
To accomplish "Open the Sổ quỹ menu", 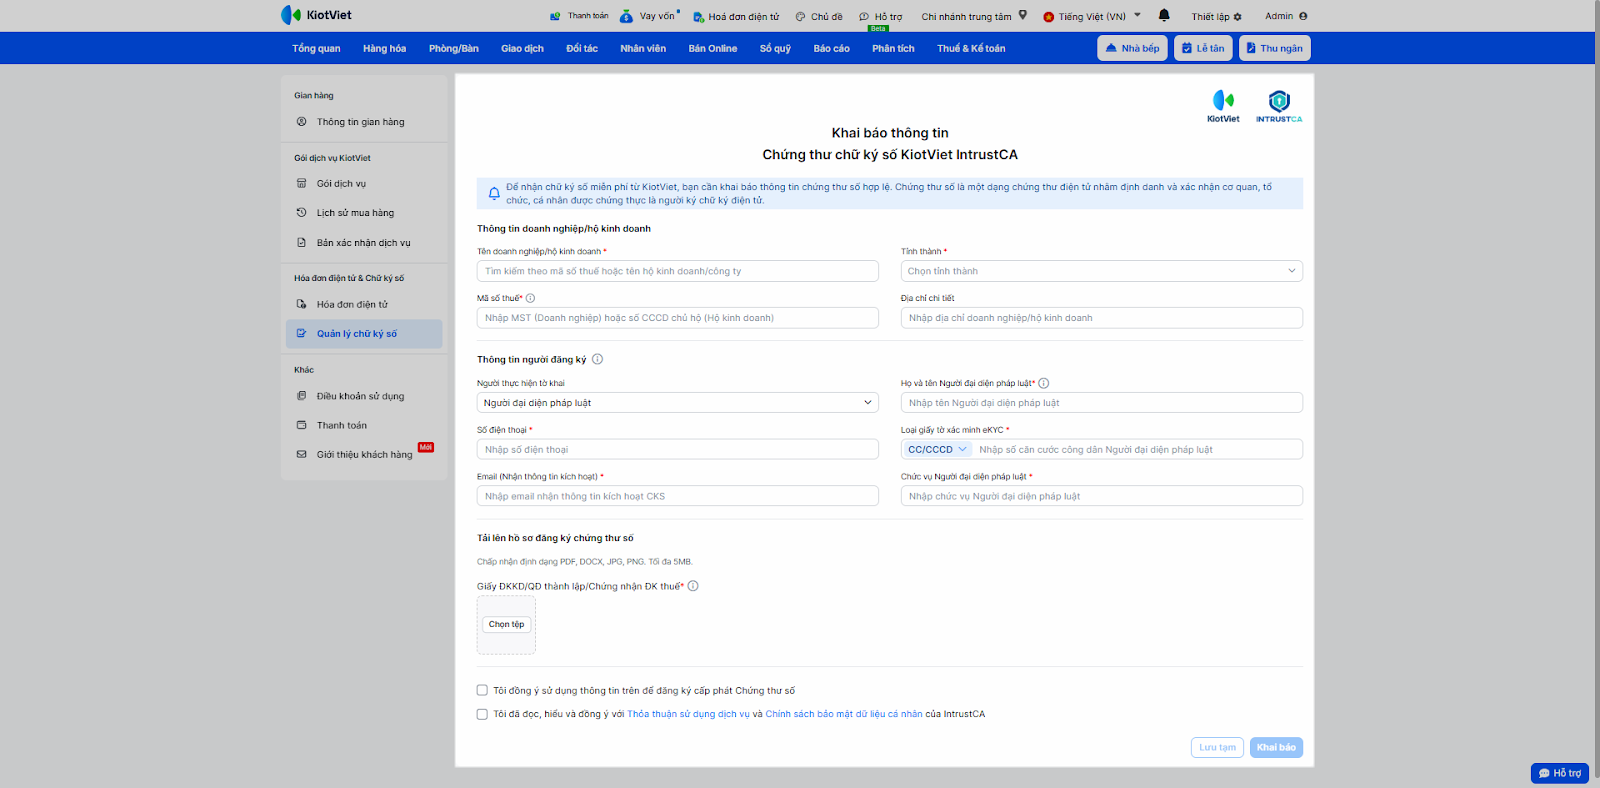I will click(775, 48).
